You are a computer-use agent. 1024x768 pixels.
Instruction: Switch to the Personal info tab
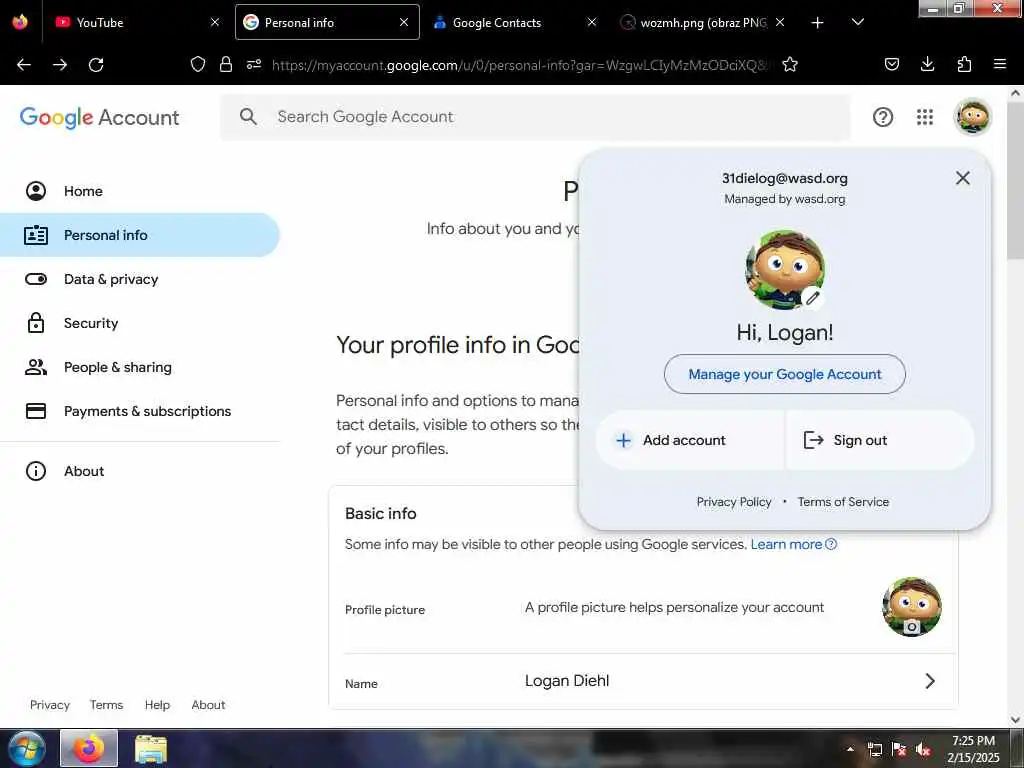tap(327, 22)
